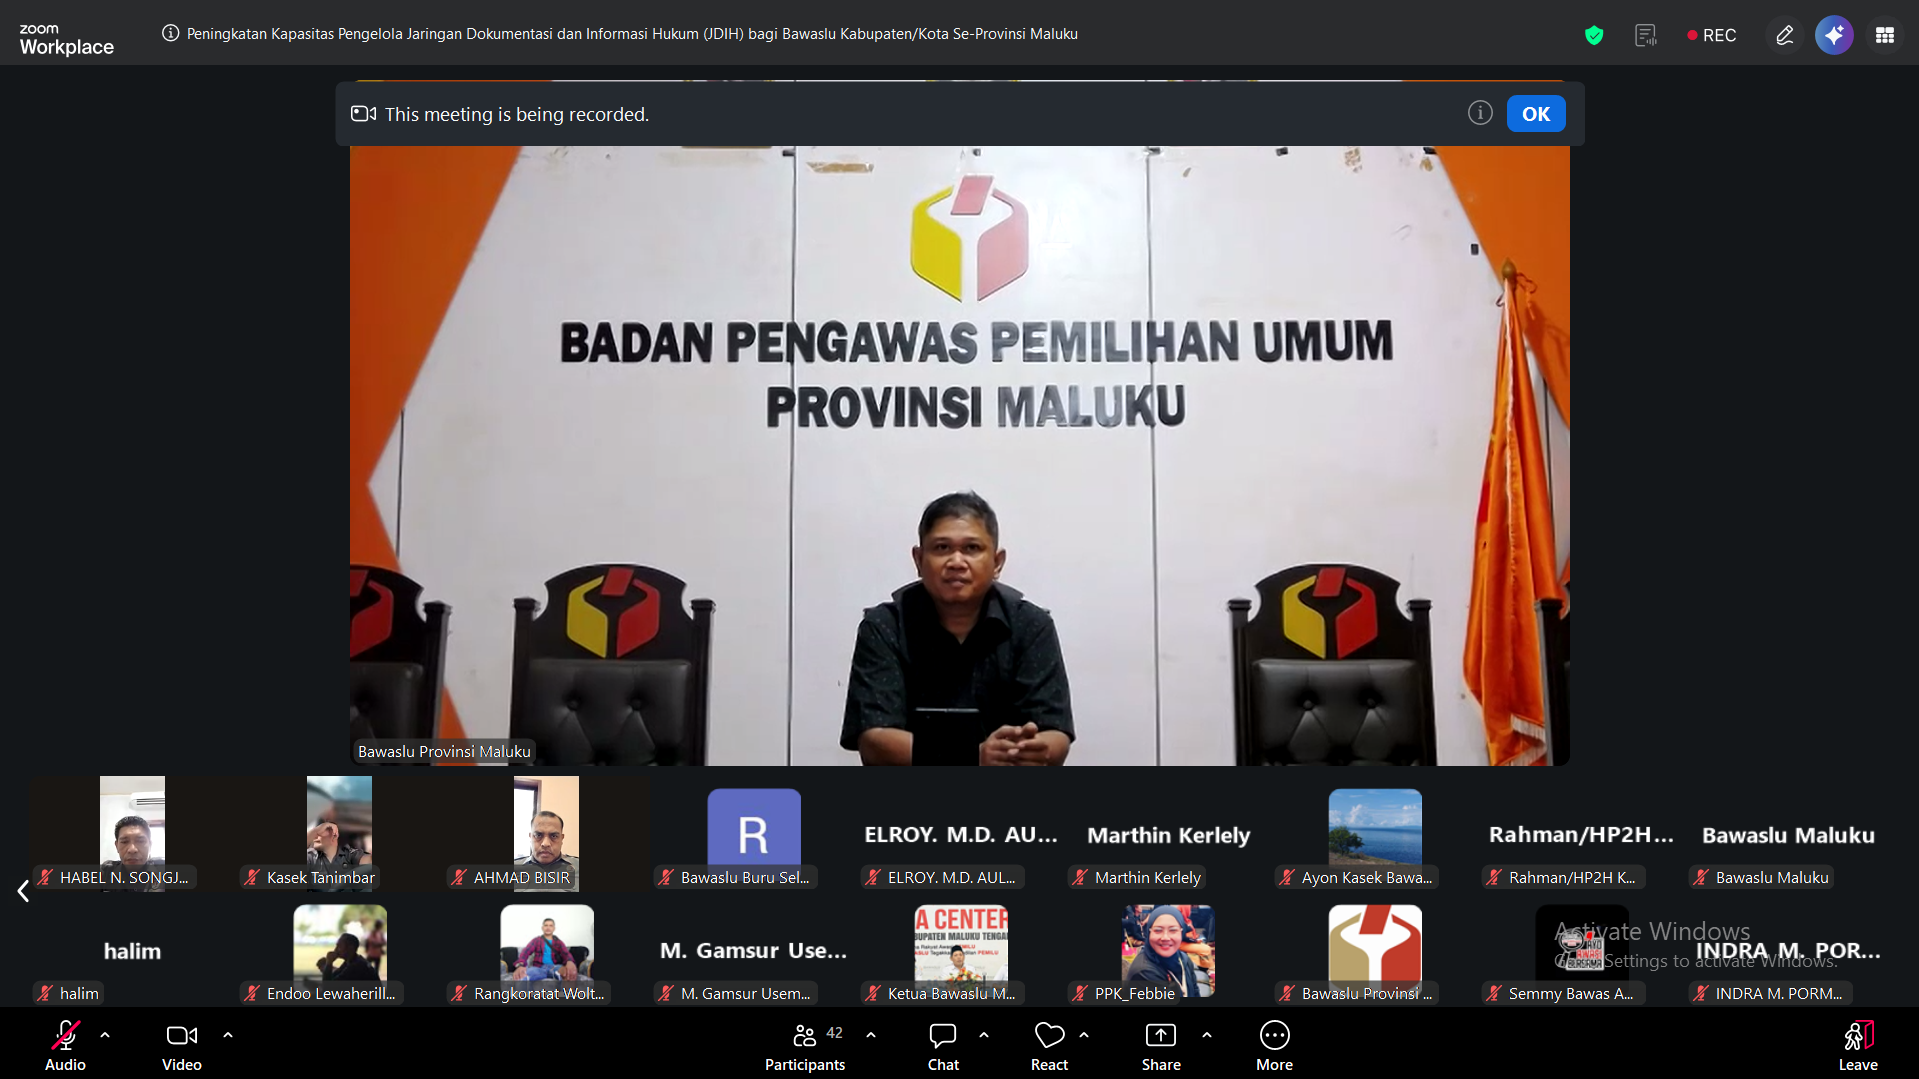The height and width of the screenshot is (1079, 1919).
Task: Select INDRA M. PORM... participant tile
Action: pyautogui.click(x=1788, y=949)
